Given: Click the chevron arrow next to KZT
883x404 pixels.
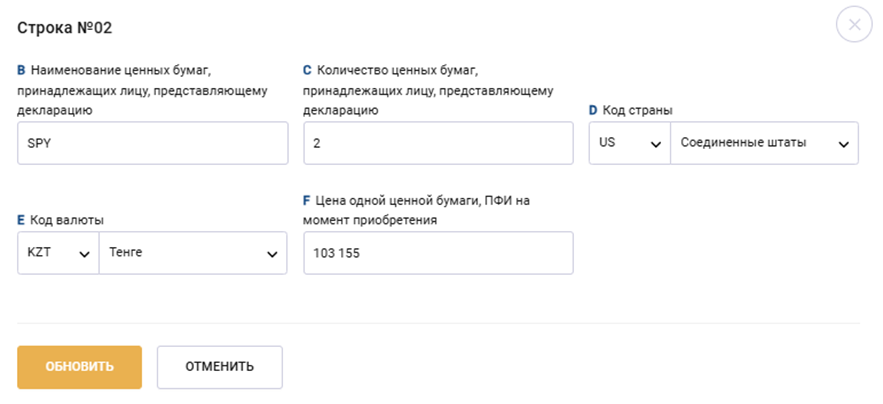Looking at the screenshot, I should click(x=84, y=255).
